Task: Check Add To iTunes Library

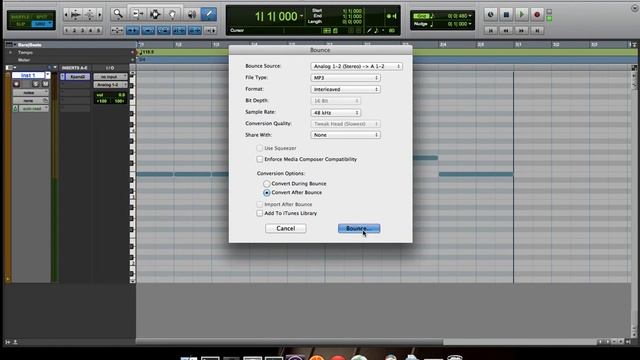Action: tap(260, 213)
